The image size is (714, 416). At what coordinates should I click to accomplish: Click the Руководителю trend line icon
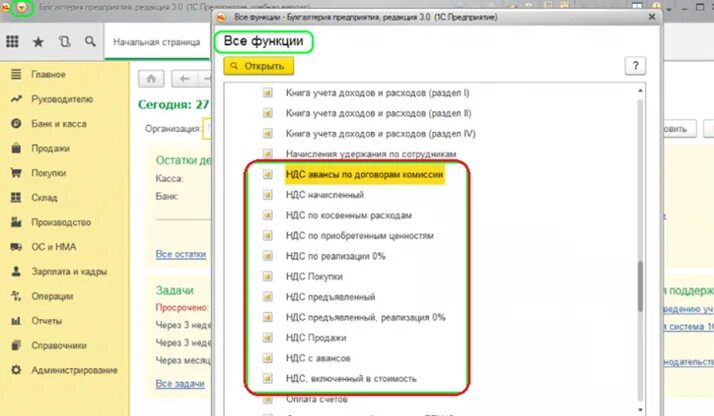tap(16, 99)
